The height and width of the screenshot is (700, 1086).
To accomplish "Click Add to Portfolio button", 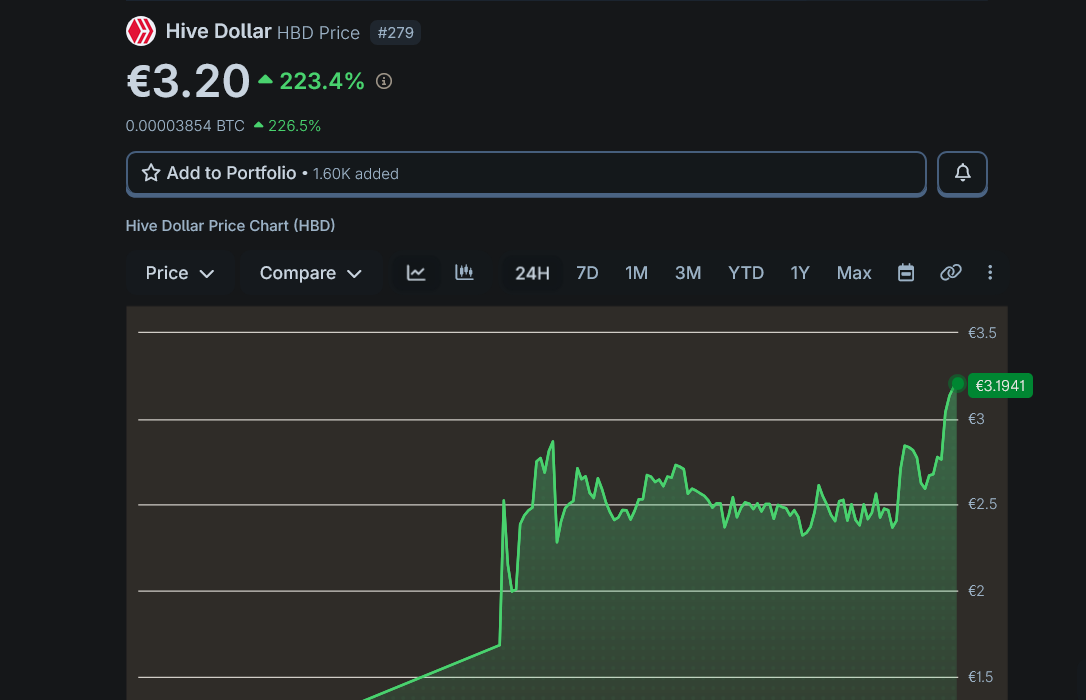I will [x=526, y=173].
